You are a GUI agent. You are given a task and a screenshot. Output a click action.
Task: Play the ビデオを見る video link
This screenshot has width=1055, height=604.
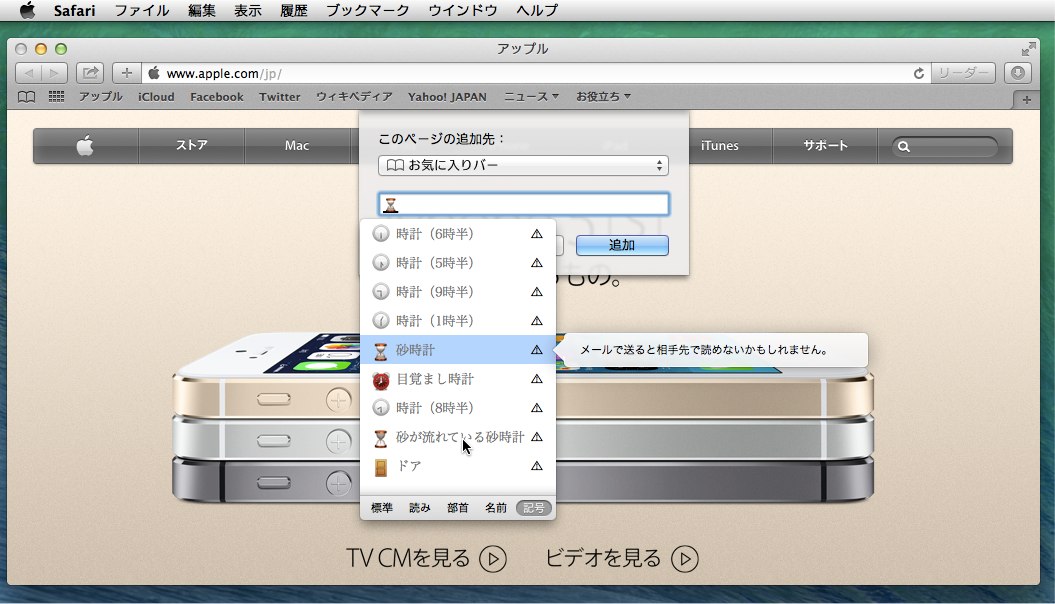point(622,558)
